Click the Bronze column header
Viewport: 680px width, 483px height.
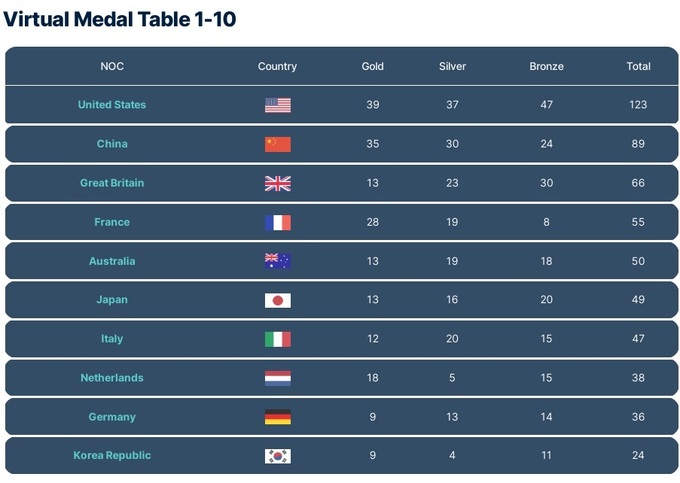(546, 67)
